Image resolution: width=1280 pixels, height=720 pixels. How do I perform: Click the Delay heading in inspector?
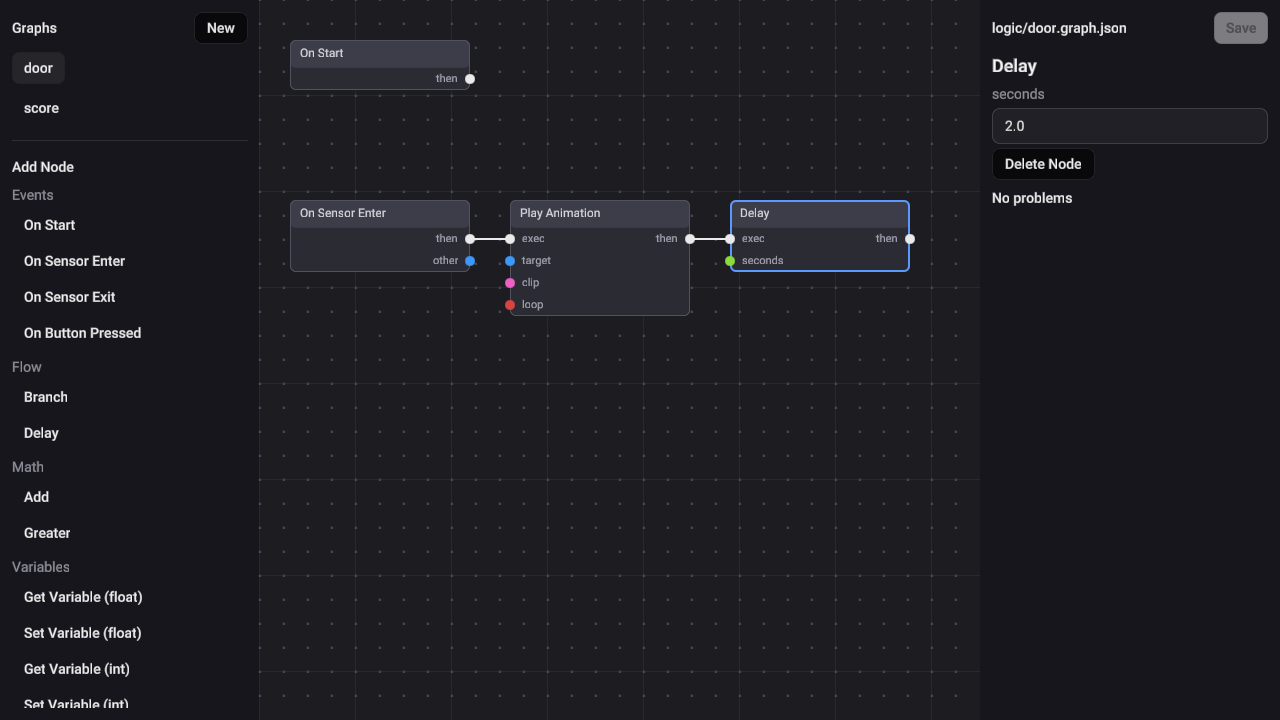point(1014,66)
